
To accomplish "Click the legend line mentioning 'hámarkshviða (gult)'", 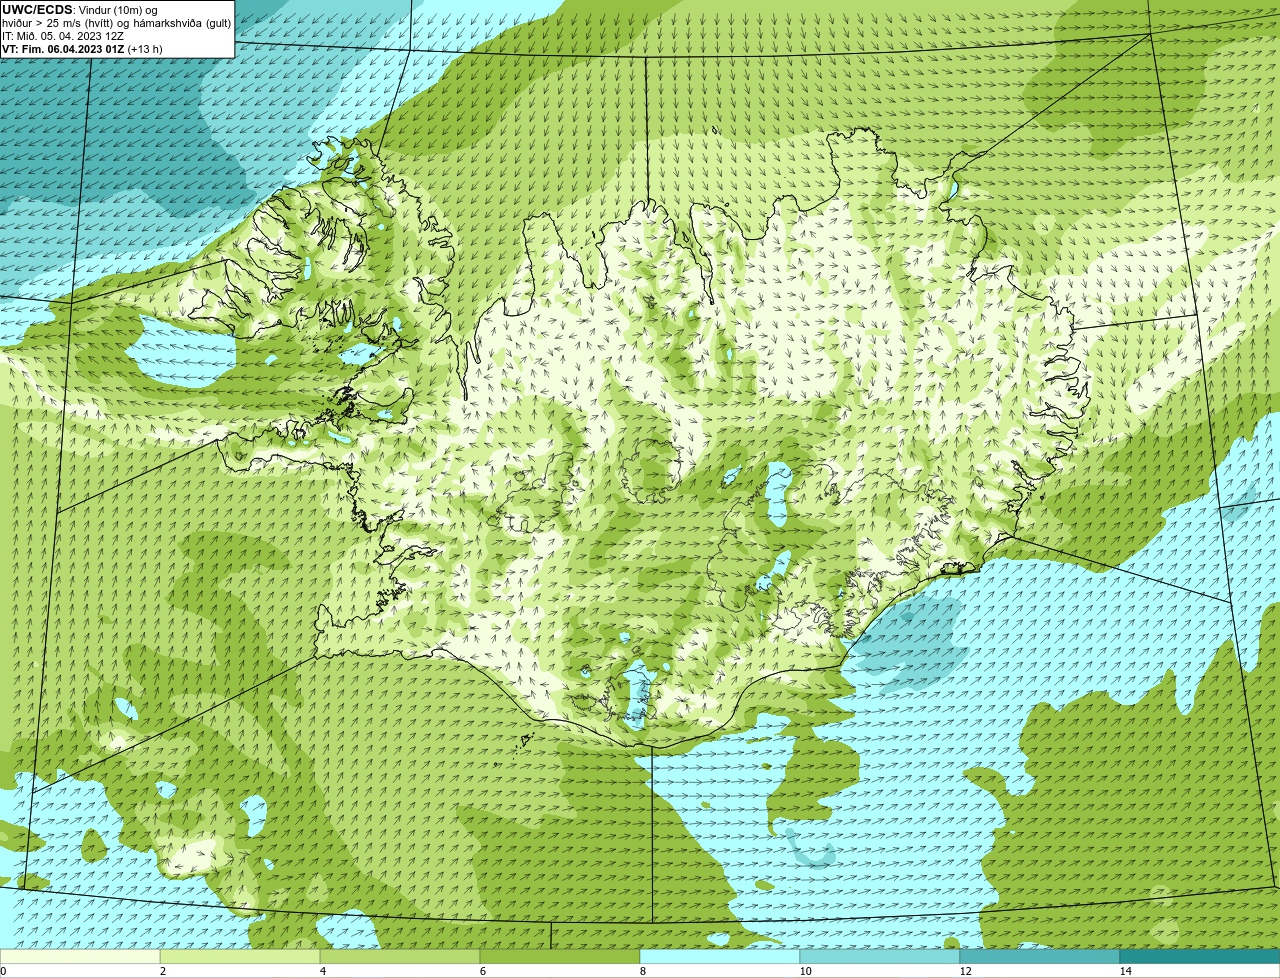I will (116, 22).
